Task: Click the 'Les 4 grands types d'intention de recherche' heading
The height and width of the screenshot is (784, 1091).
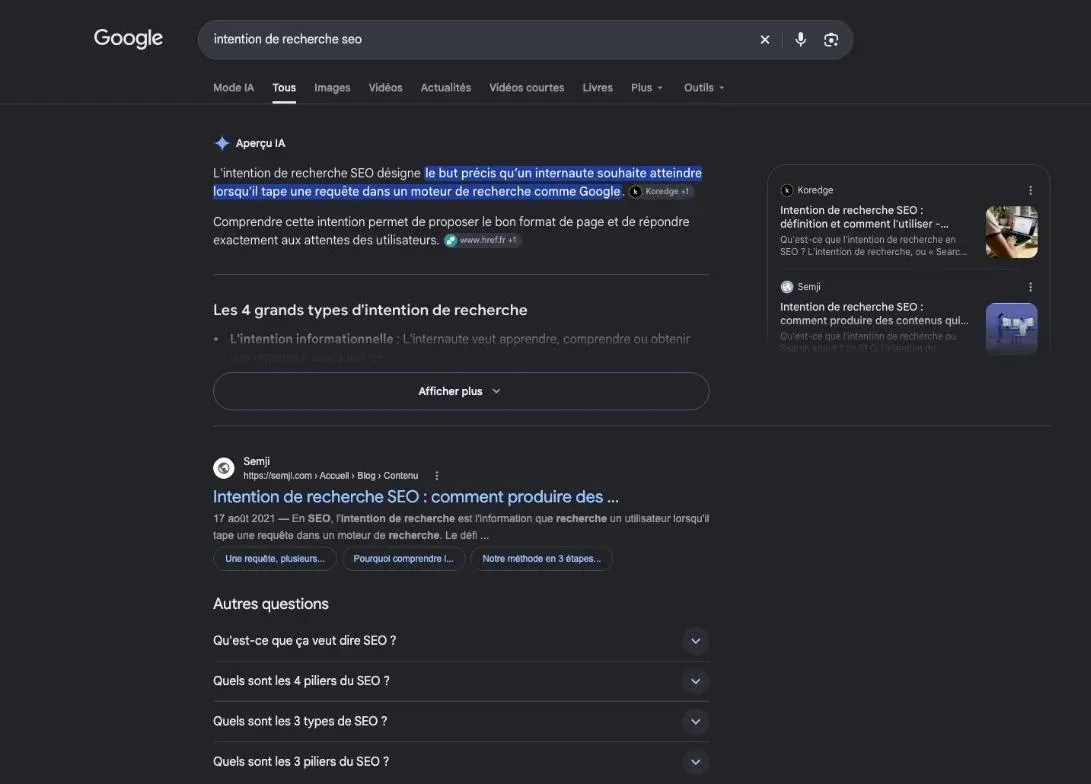Action: (x=370, y=310)
